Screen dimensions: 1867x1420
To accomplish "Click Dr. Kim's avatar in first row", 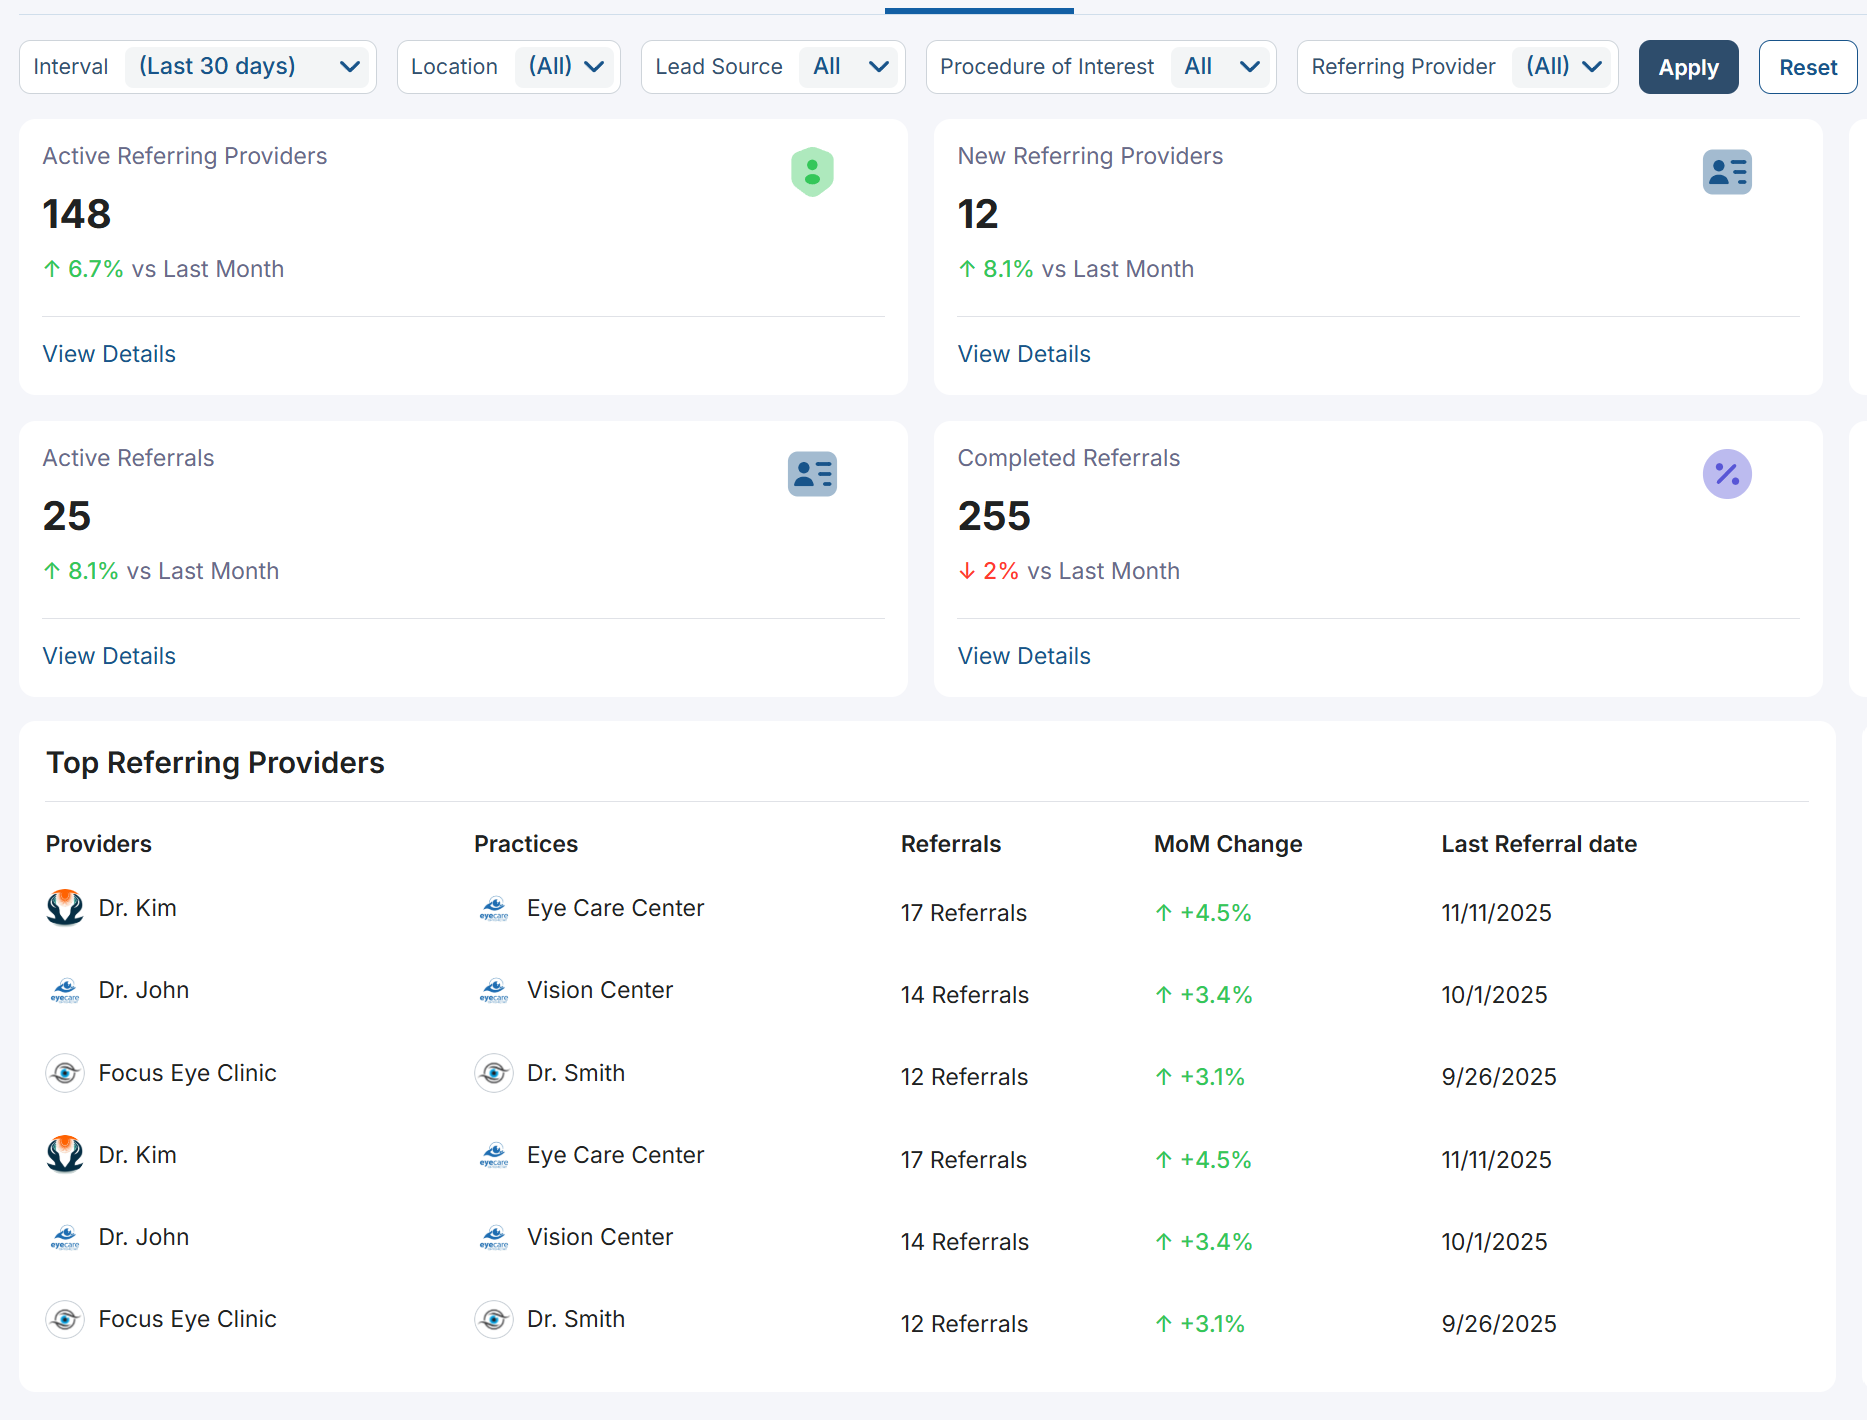I will (65, 908).
